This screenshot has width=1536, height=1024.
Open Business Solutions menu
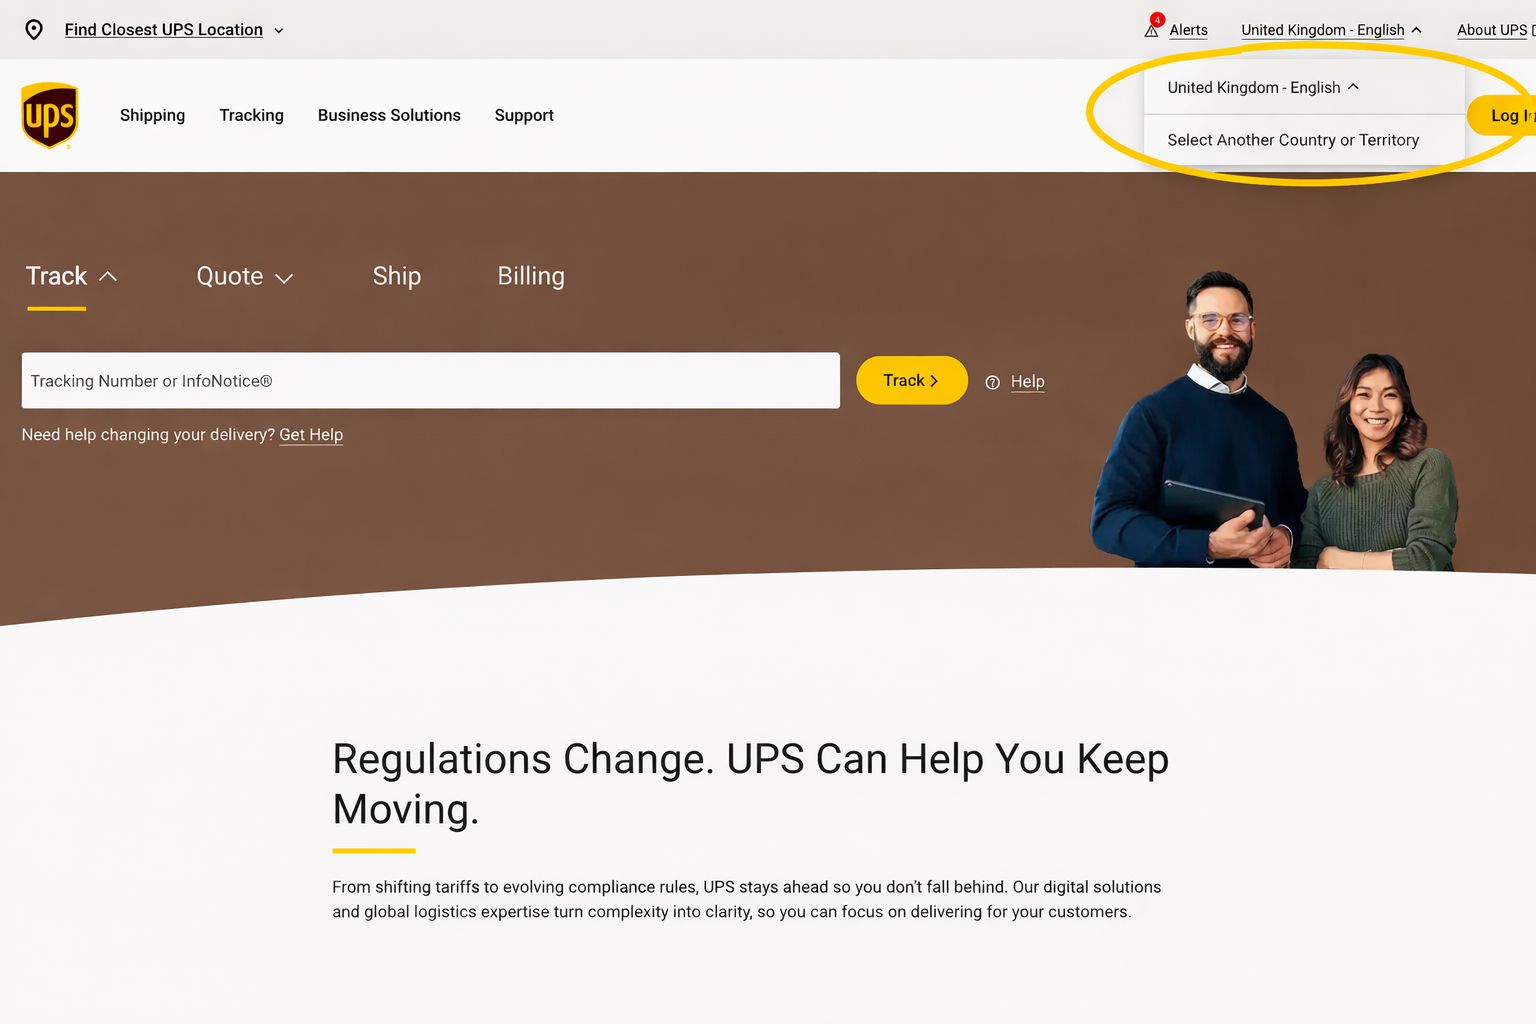(x=389, y=115)
